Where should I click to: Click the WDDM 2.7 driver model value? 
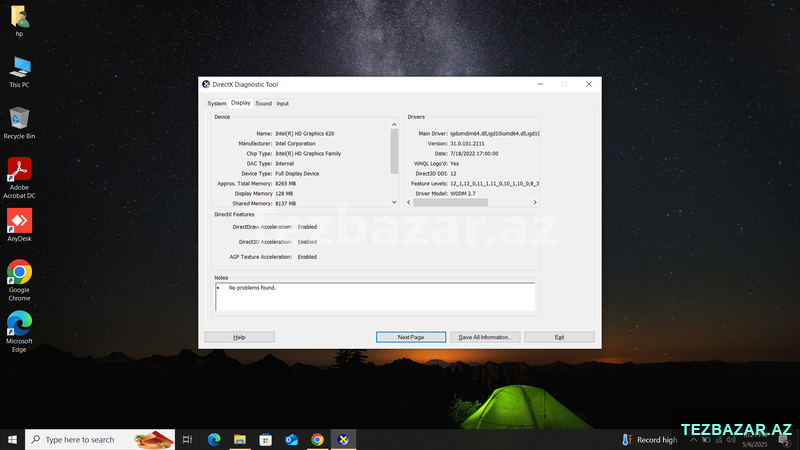463,194
